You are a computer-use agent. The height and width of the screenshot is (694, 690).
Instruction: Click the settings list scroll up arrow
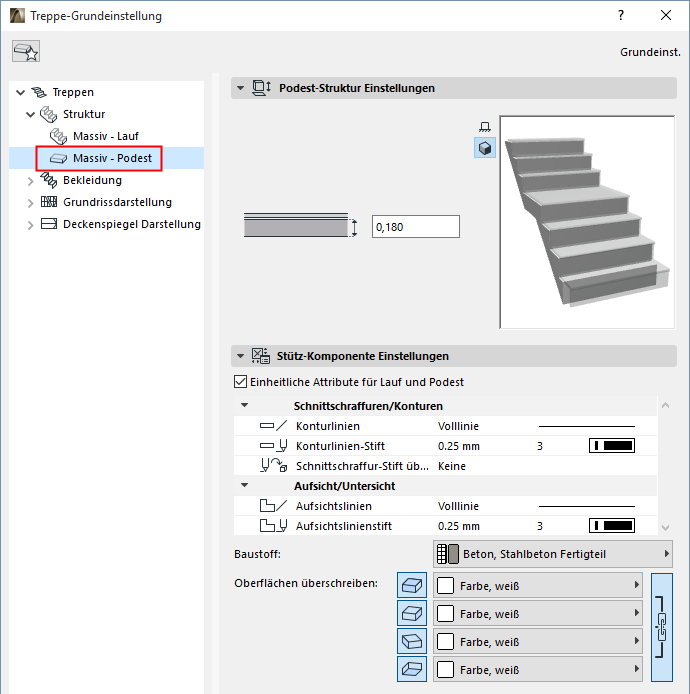(665, 405)
